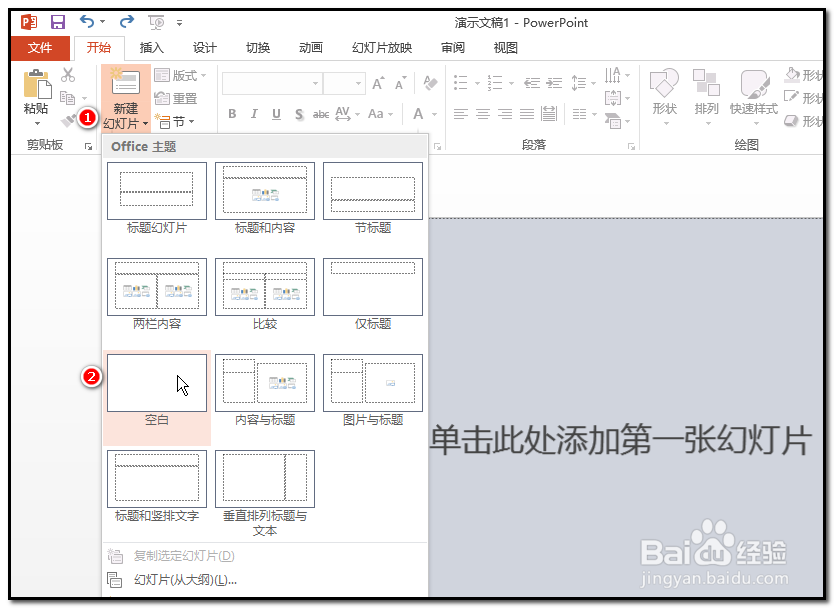Open the 剪贴板 dialog launcher

pos(88,146)
